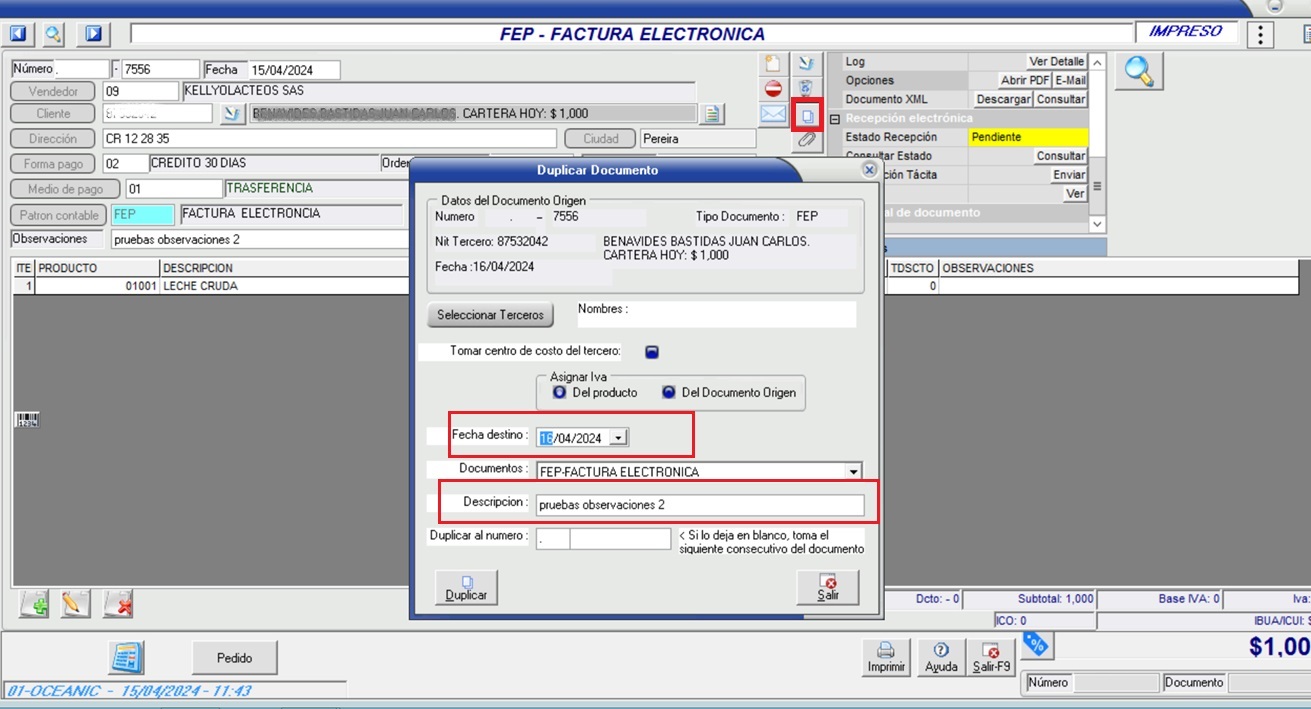Click the Descripcion text field

[698, 505]
